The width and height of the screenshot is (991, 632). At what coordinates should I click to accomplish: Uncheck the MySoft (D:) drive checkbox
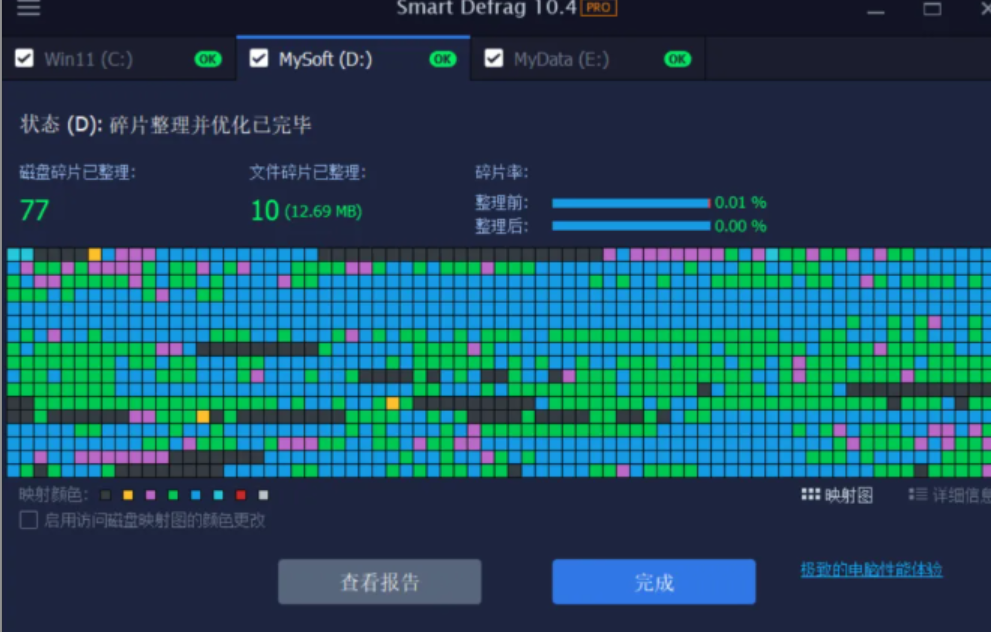click(258, 59)
